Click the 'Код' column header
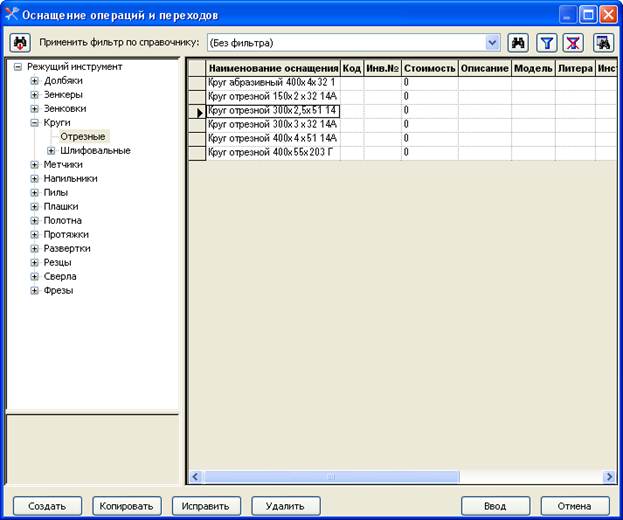Image resolution: width=623 pixels, height=520 pixels. 352,68
